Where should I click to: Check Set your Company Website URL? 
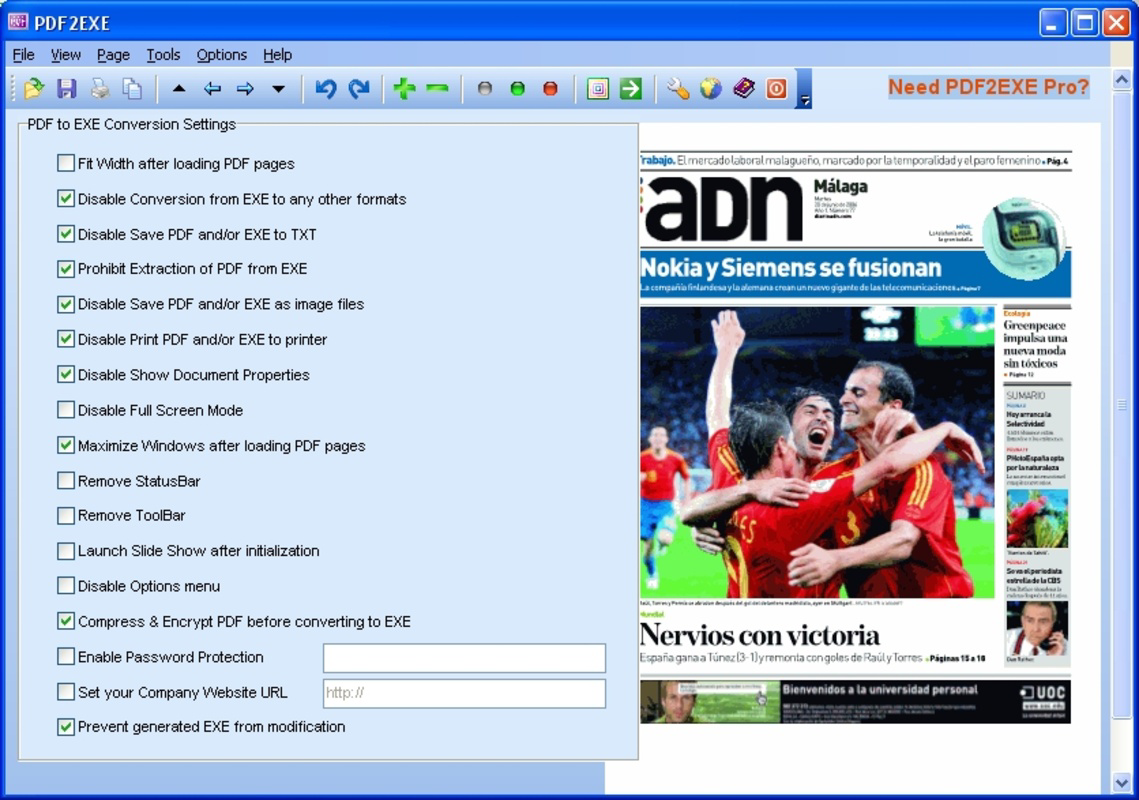pos(65,692)
